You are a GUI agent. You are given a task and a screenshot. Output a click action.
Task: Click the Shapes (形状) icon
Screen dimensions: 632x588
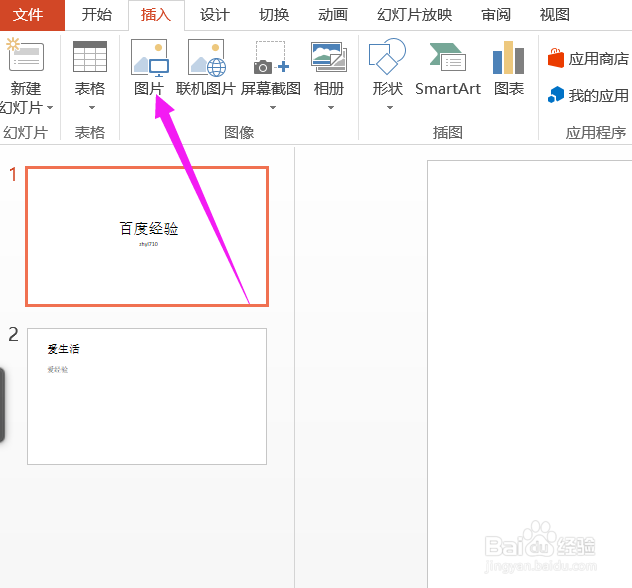coord(387,56)
